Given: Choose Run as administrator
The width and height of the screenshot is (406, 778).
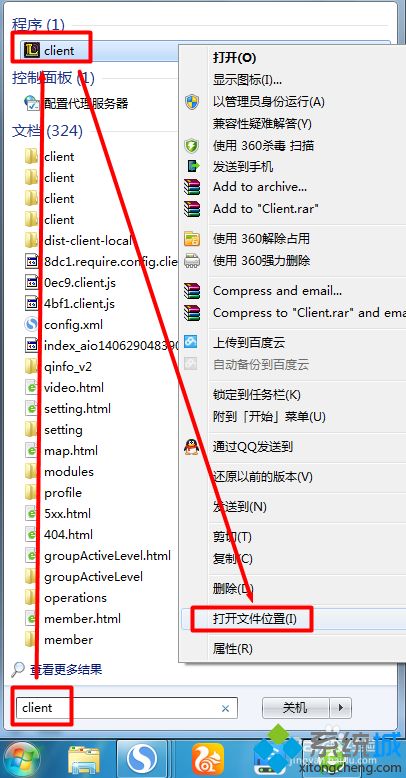Looking at the screenshot, I should (x=269, y=102).
